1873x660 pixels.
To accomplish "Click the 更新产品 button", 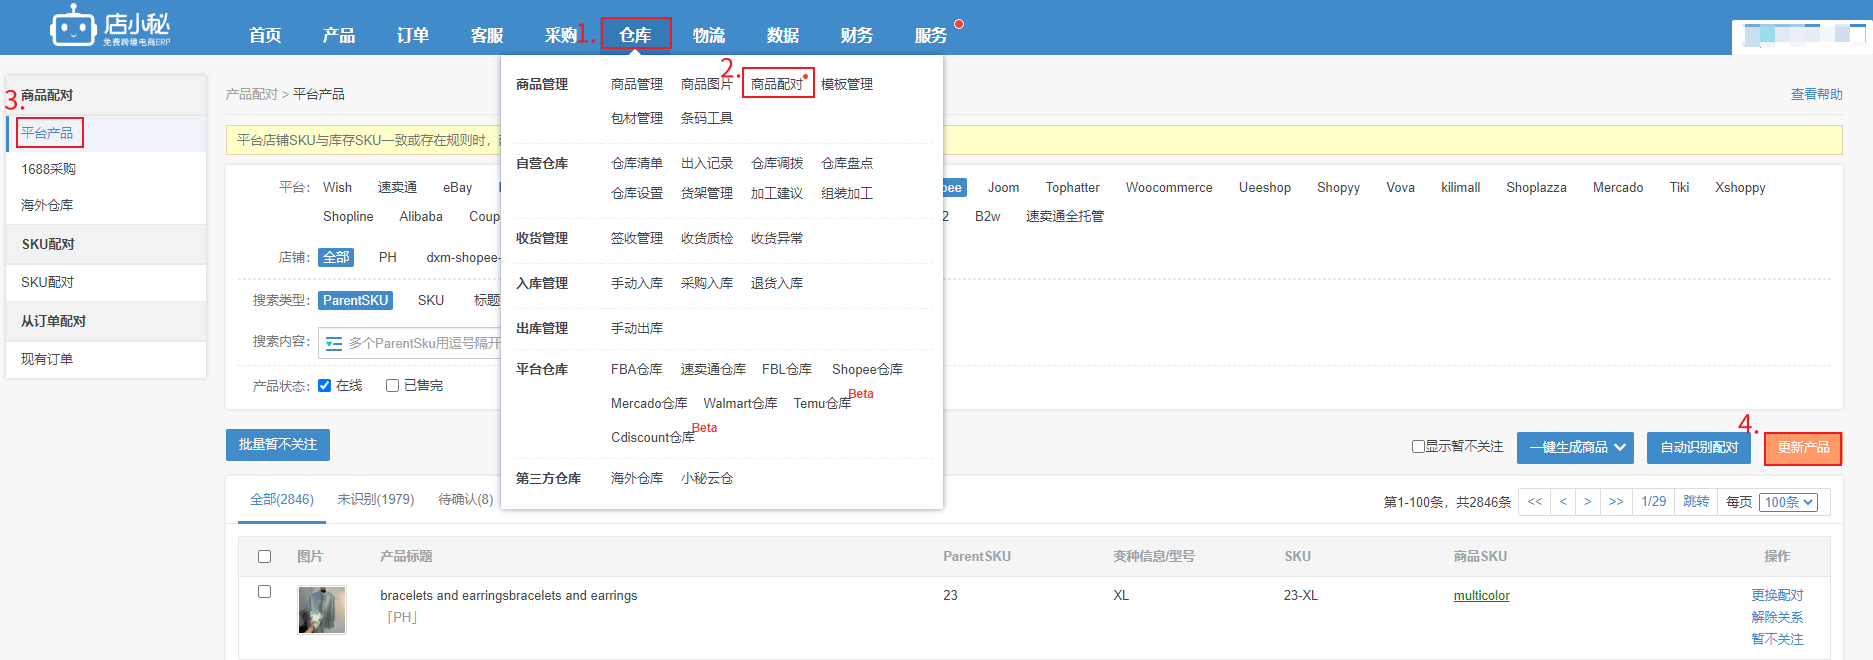I will tap(1803, 448).
